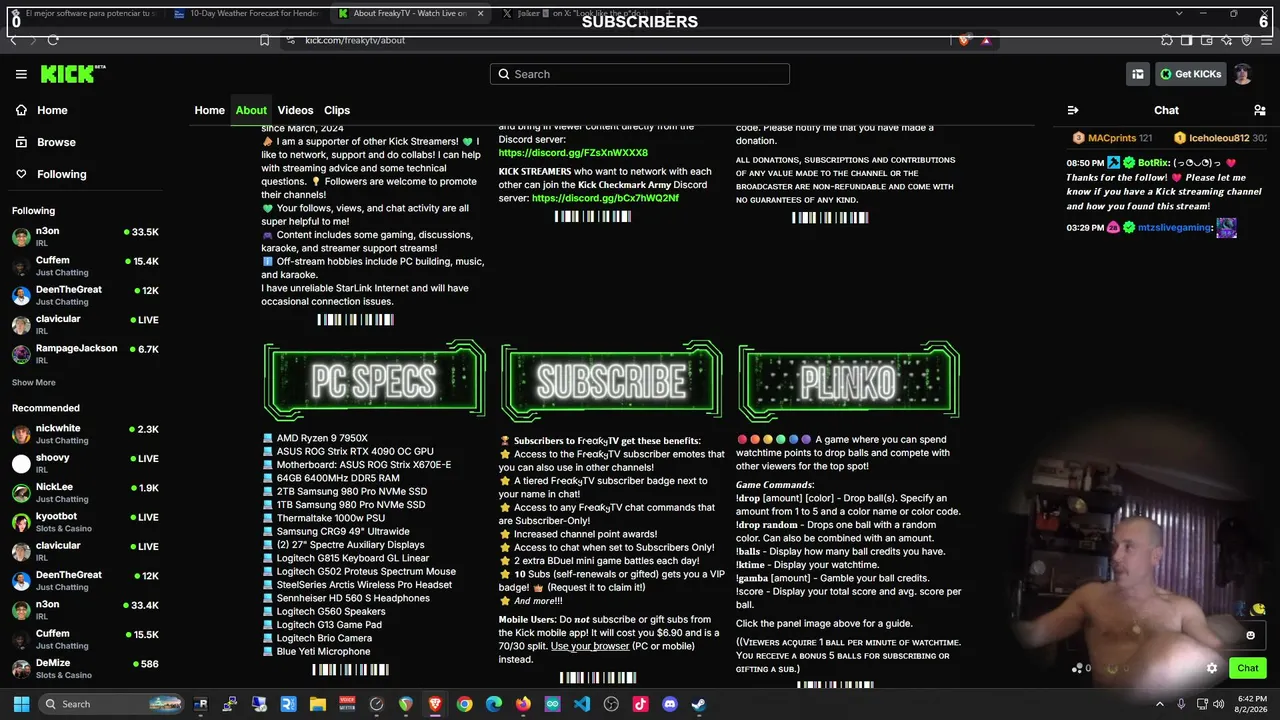1280x720 pixels.
Task: Switch to the channel Home tab
Action: pos(209,110)
